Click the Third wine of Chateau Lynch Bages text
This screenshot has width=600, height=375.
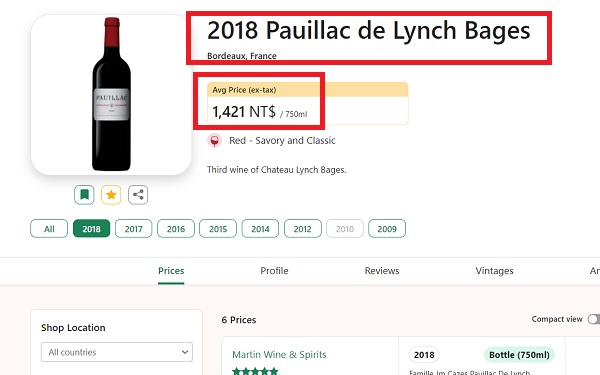point(277,170)
